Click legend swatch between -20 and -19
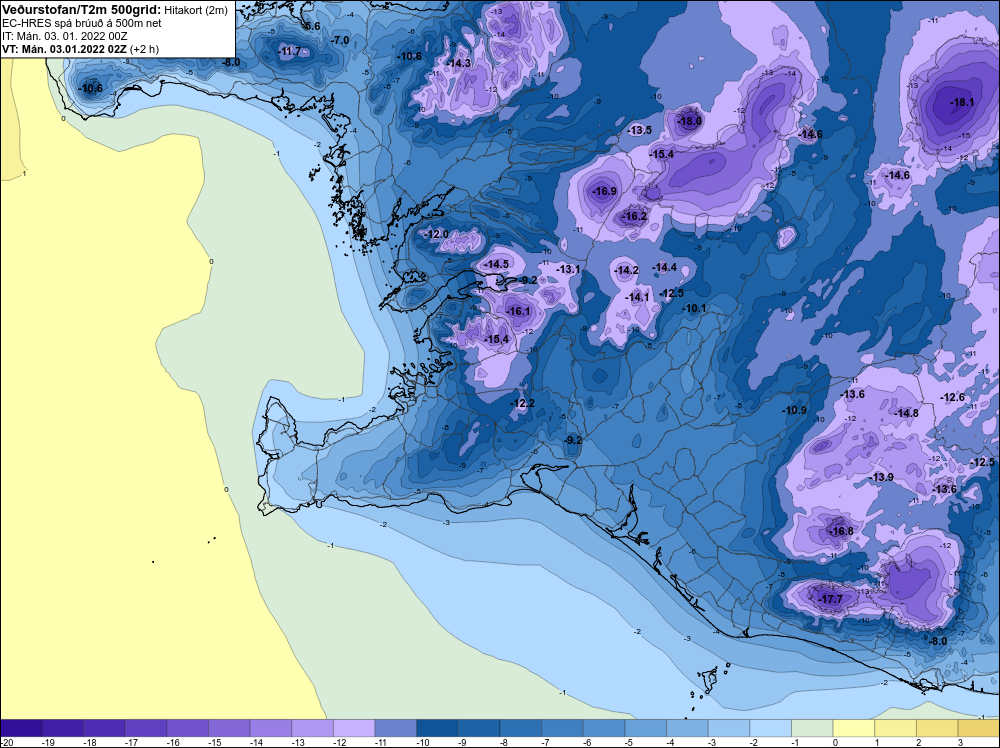The height and width of the screenshot is (748, 1000). point(21,728)
